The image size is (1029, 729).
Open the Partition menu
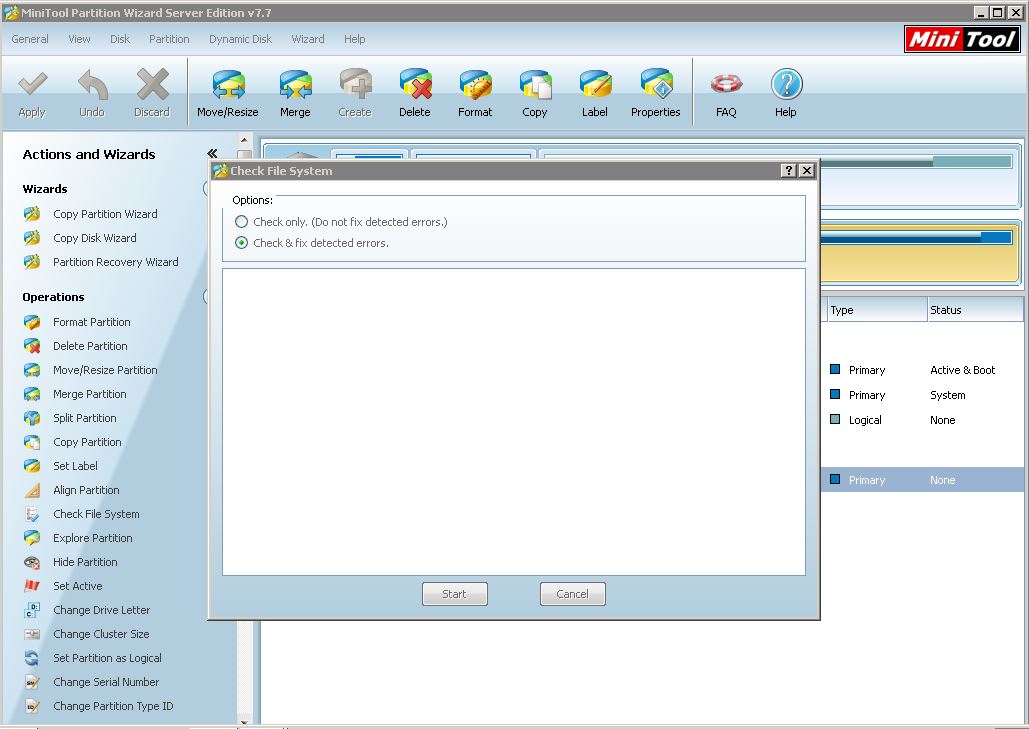(x=169, y=39)
